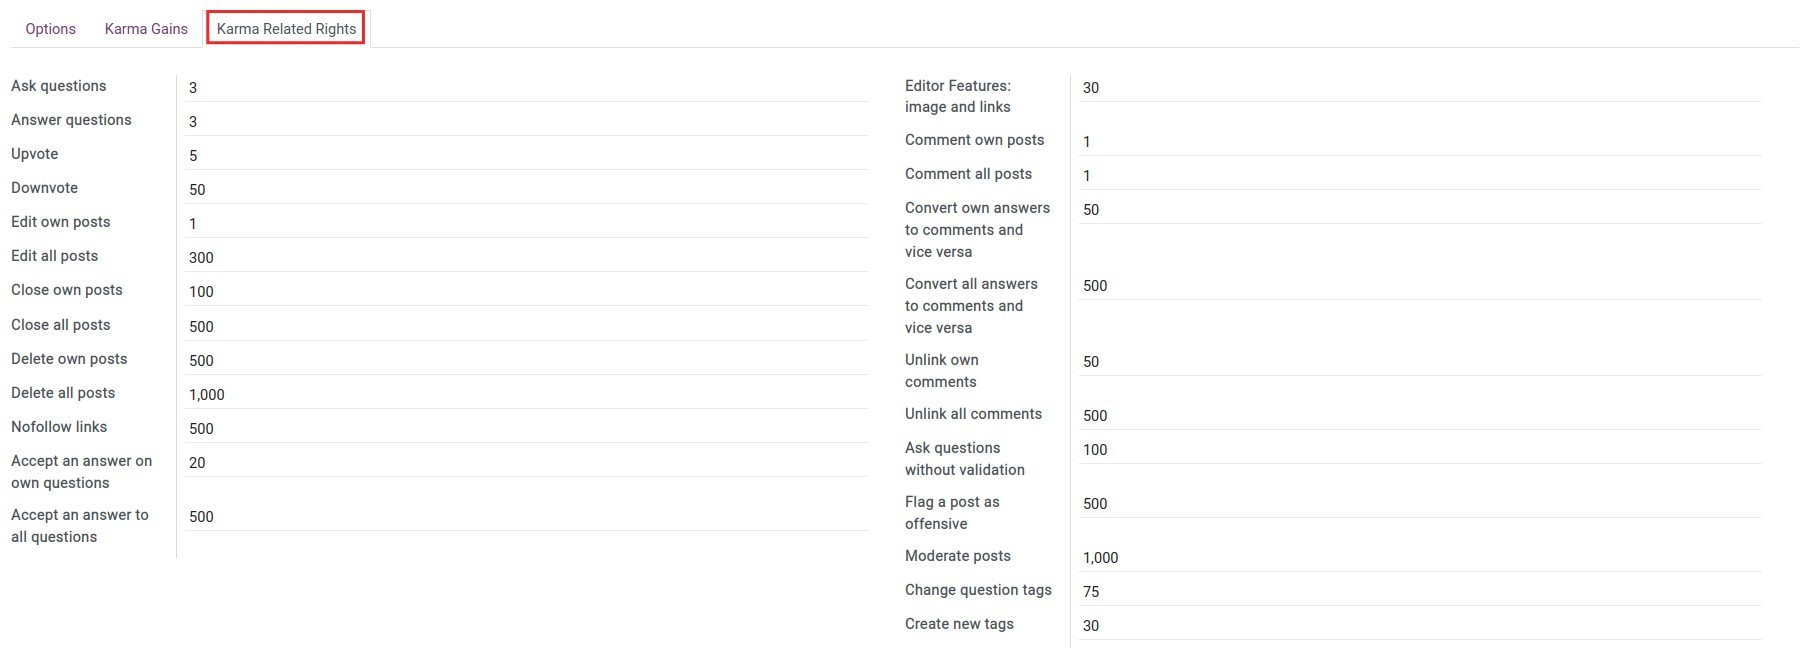1811x661 pixels.
Task: Select the Edit all posts field
Action: (x=525, y=258)
